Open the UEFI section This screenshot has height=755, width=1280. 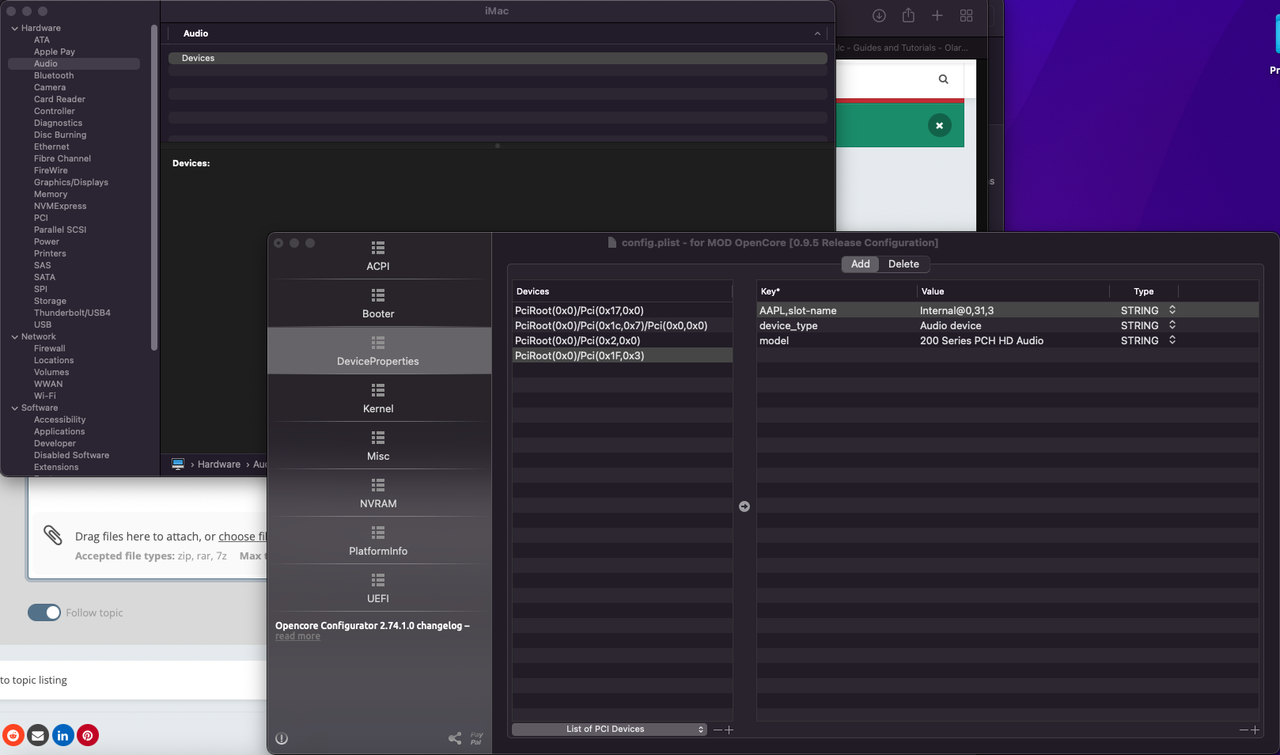378,588
